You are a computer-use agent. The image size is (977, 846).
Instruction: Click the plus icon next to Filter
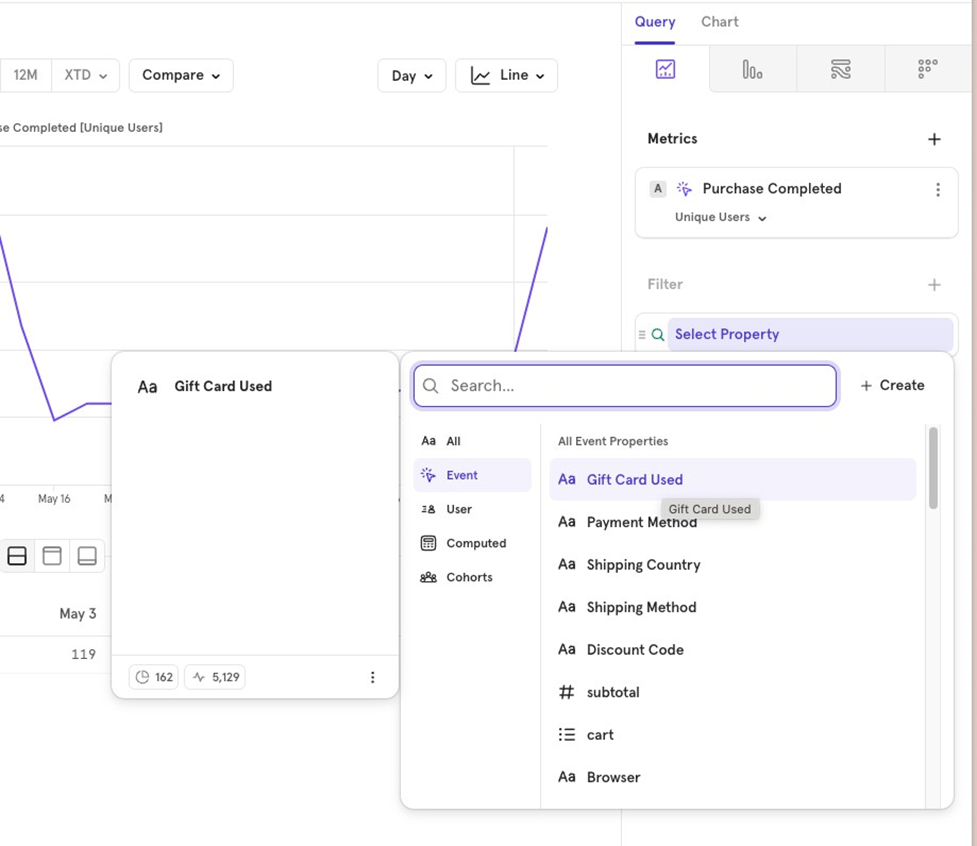coord(934,285)
